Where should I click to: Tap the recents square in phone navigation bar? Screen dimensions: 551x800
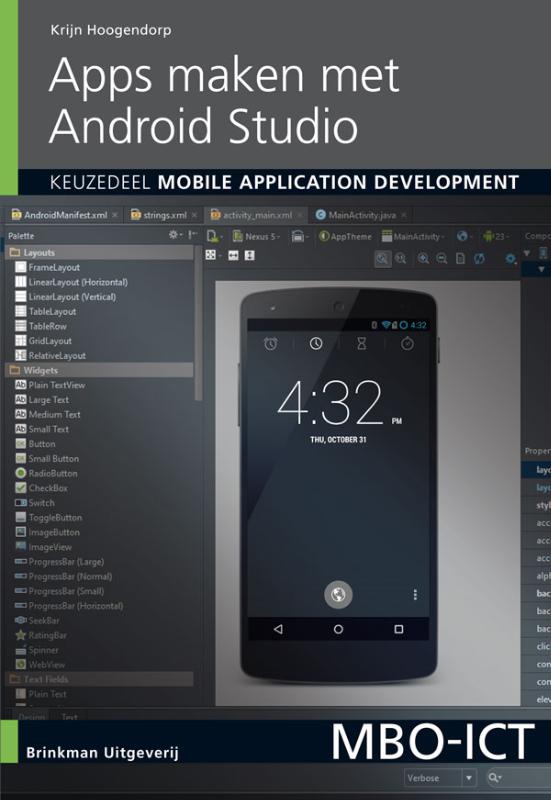point(399,629)
